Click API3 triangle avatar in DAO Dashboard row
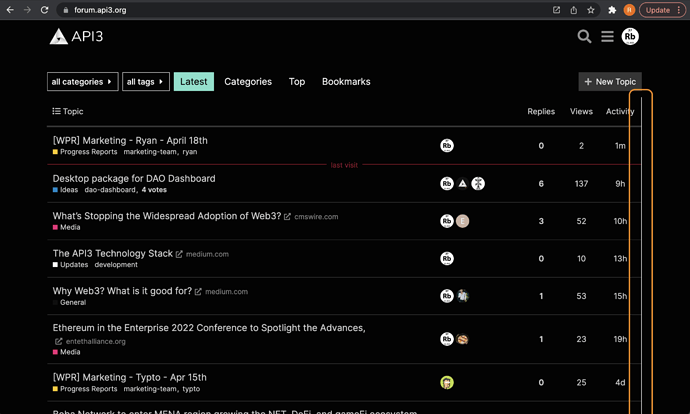Screen dimensions: 690x414 point(462,183)
